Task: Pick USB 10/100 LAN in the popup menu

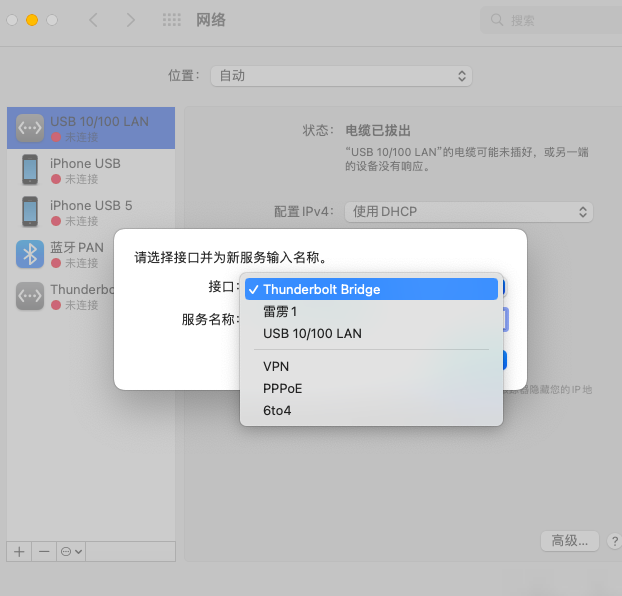Action: point(371,333)
